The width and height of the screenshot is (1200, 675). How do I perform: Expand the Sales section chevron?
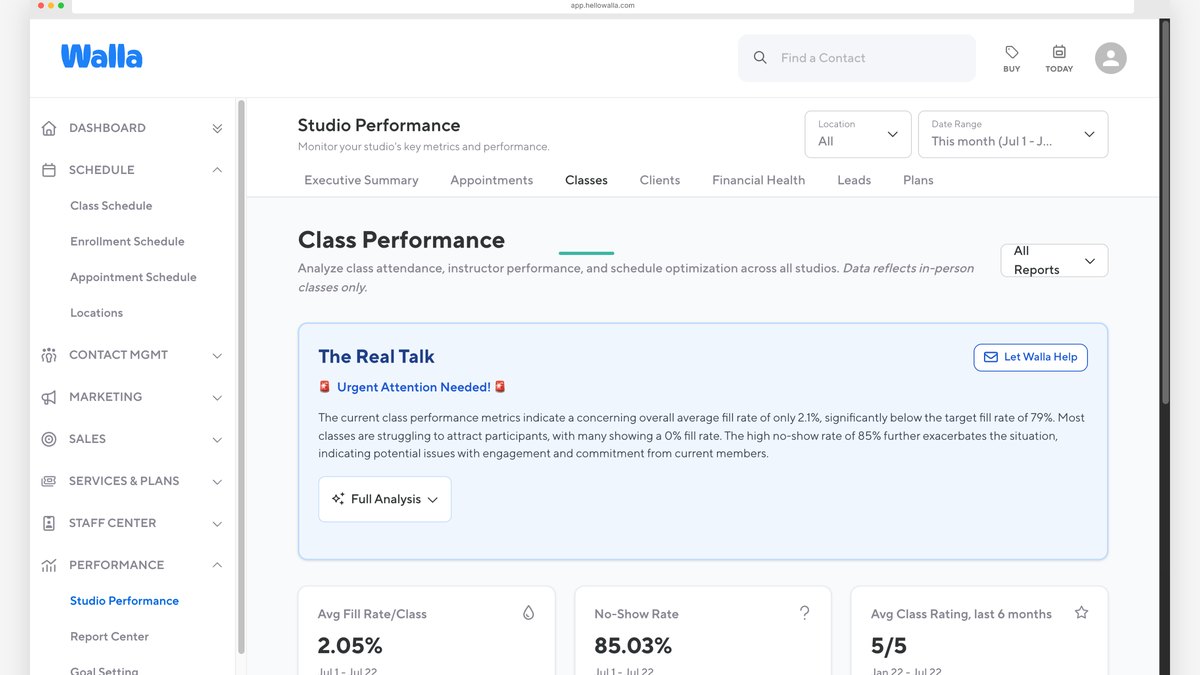[217, 439]
